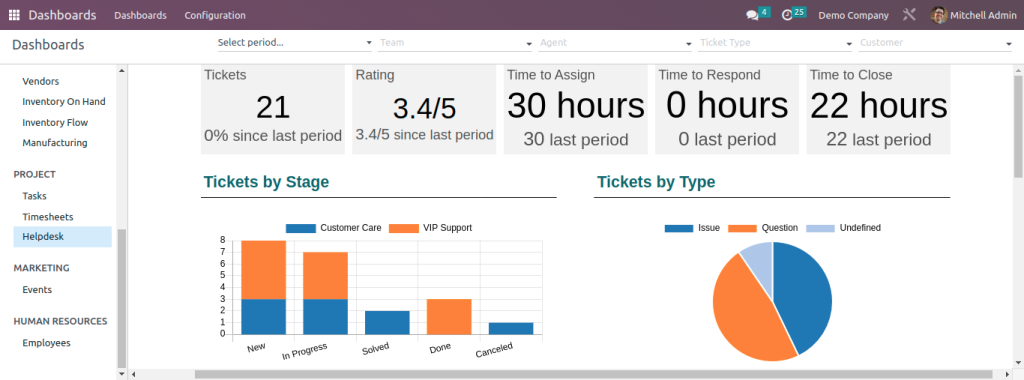The height and width of the screenshot is (380, 1024).
Task: Click the orange segment of In Progress bar
Action: coord(325,276)
